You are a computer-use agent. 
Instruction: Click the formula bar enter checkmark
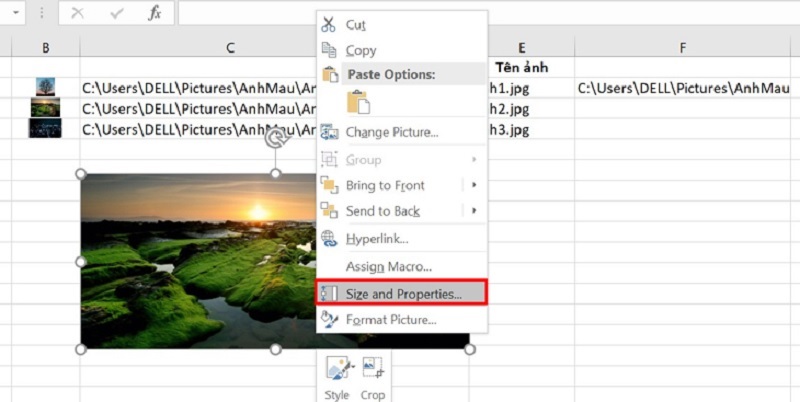pyautogui.click(x=116, y=13)
